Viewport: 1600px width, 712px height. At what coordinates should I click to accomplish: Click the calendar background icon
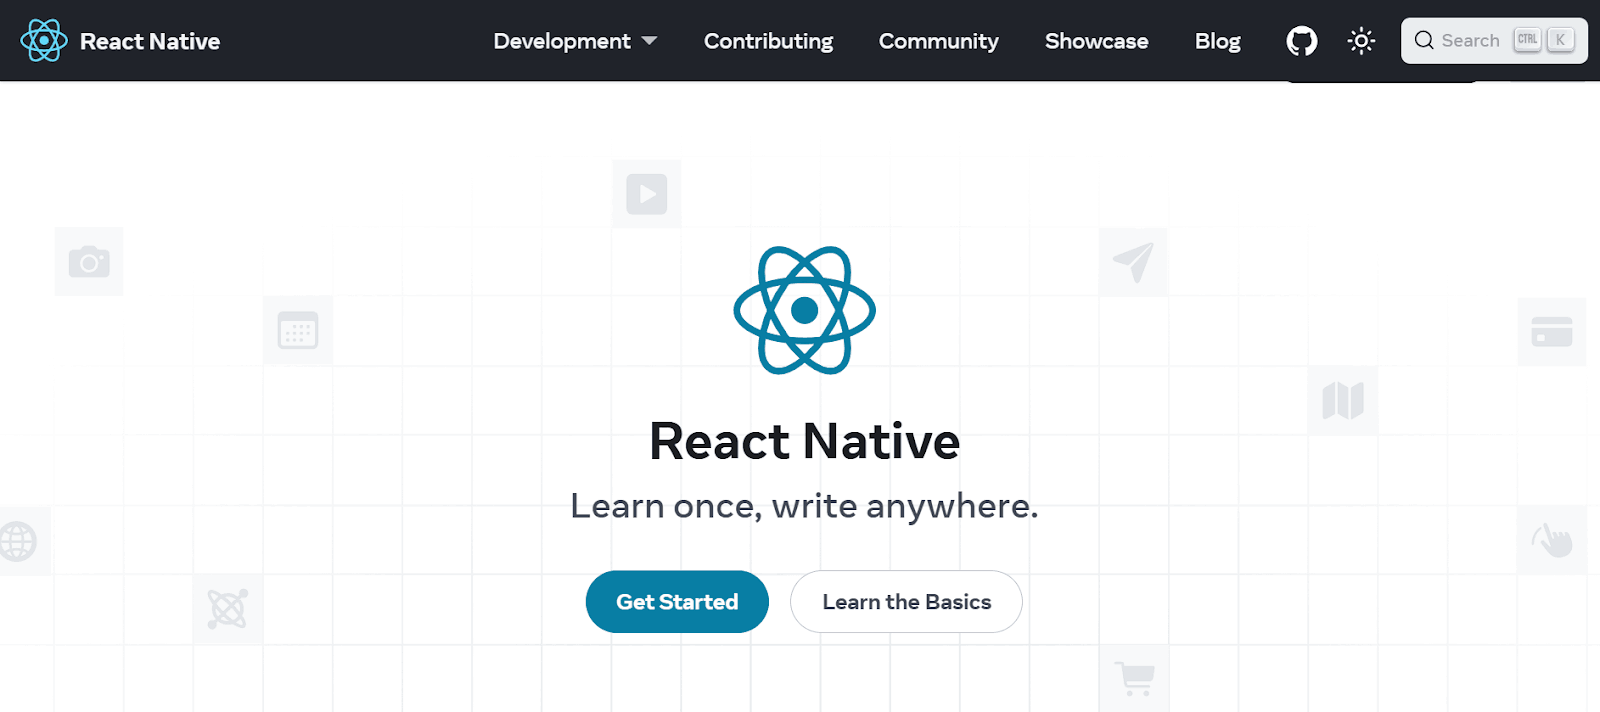[298, 331]
